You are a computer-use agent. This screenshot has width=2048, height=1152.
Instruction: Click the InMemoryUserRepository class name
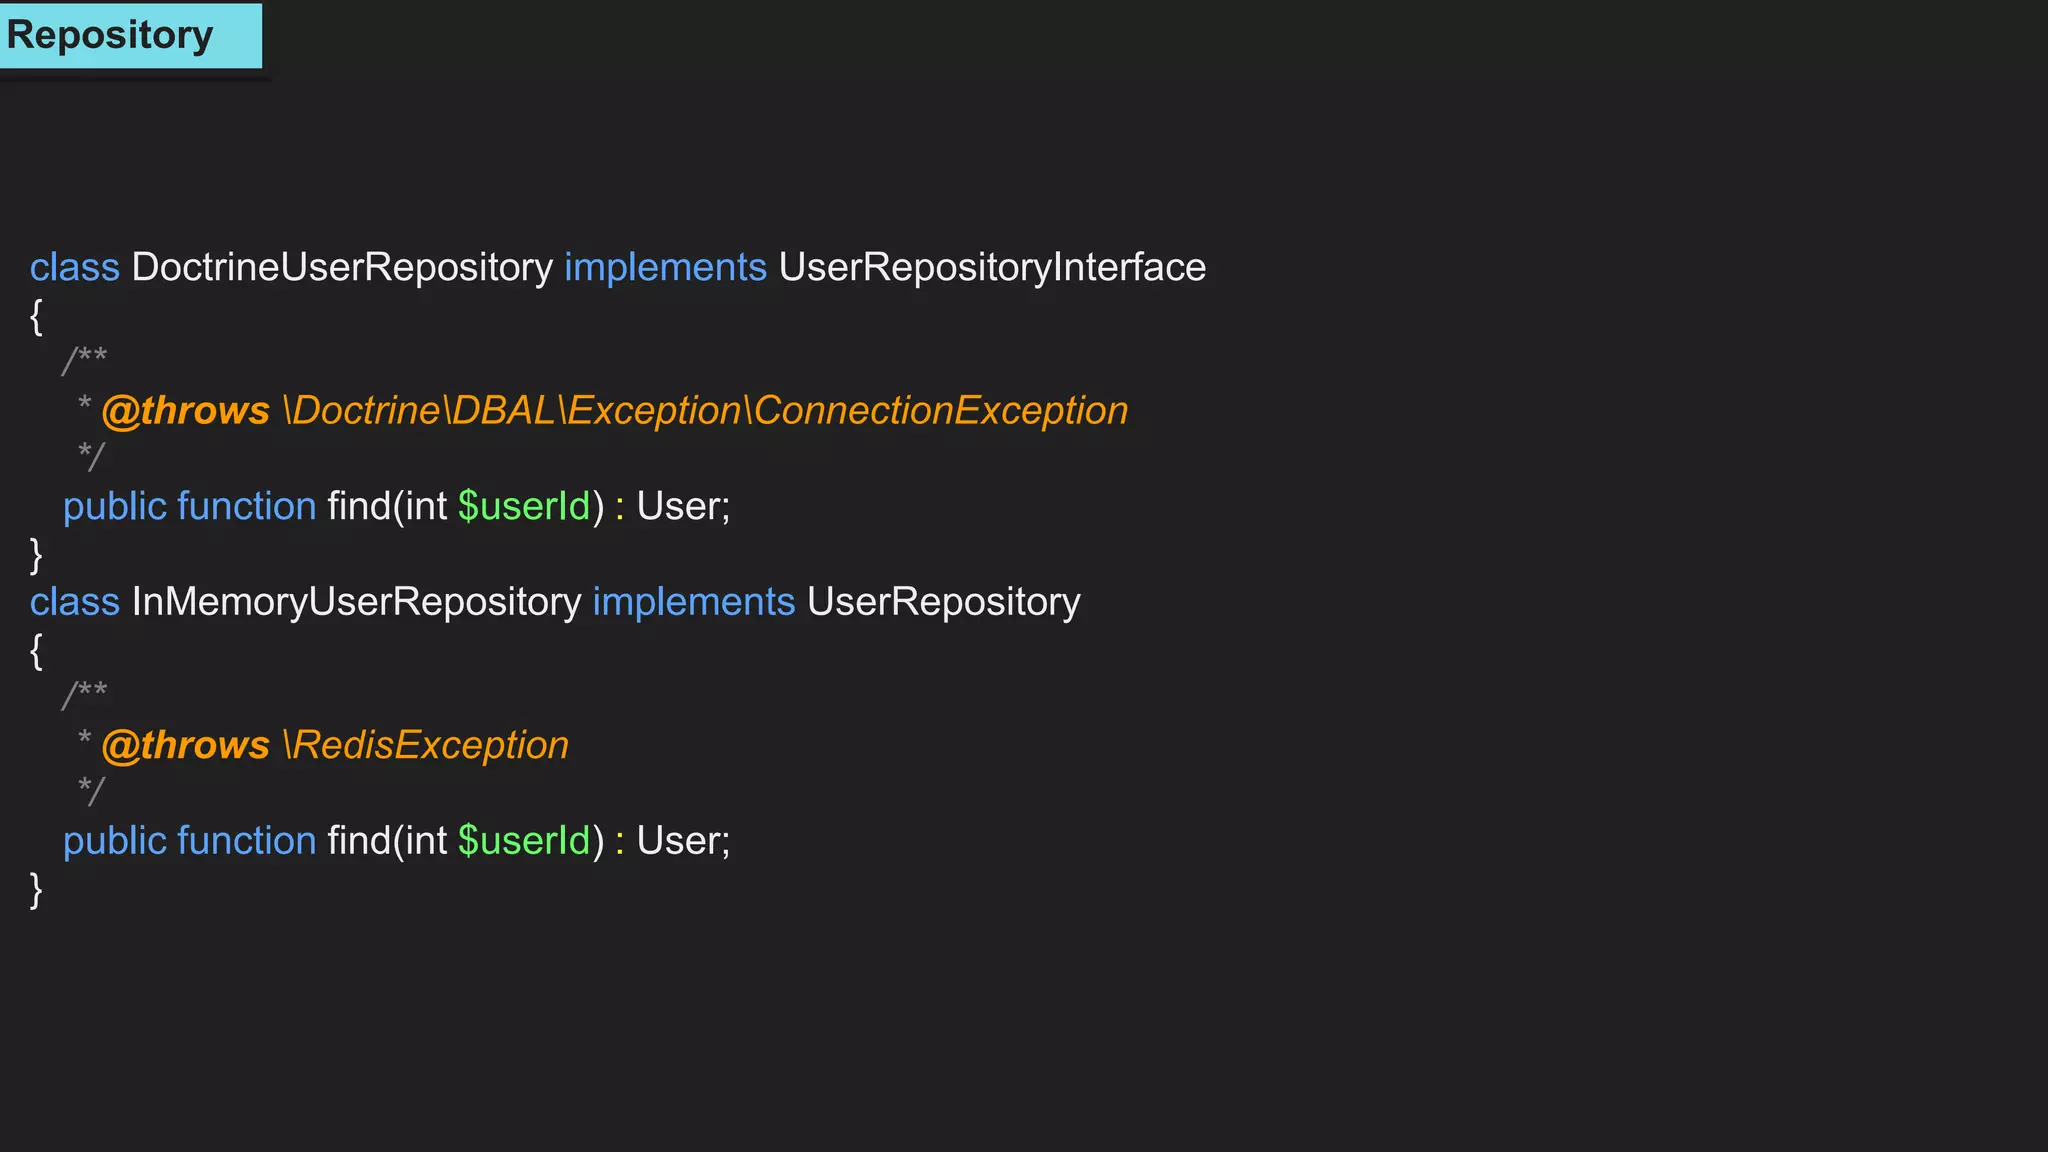[356, 602]
